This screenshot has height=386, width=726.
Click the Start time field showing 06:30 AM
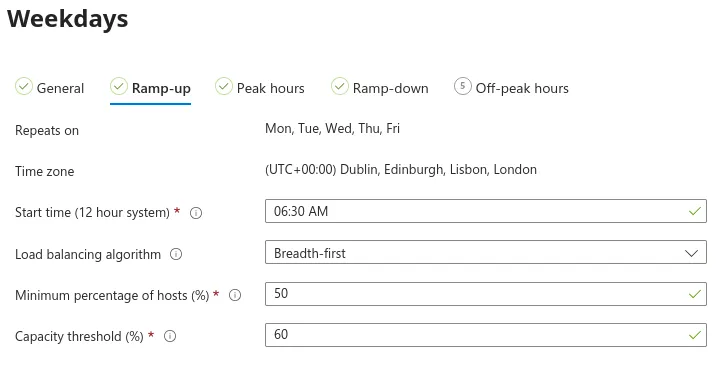pyautogui.click(x=486, y=211)
